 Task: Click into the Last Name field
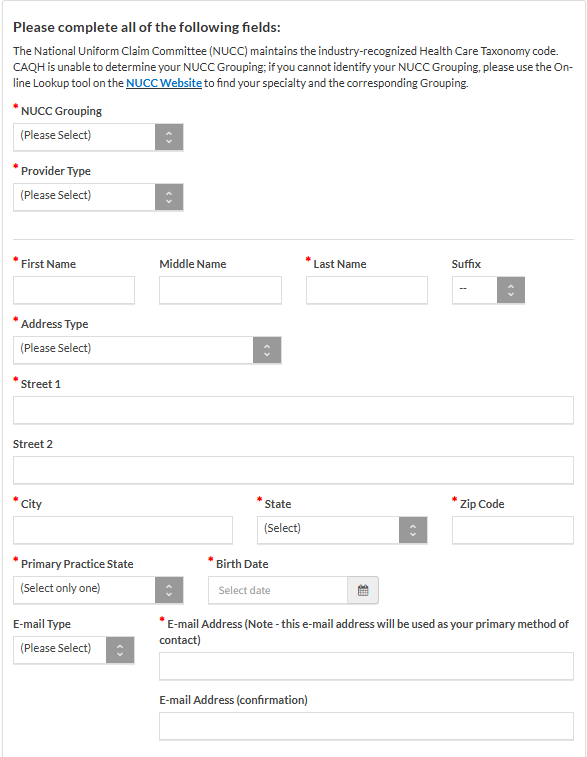(367, 290)
